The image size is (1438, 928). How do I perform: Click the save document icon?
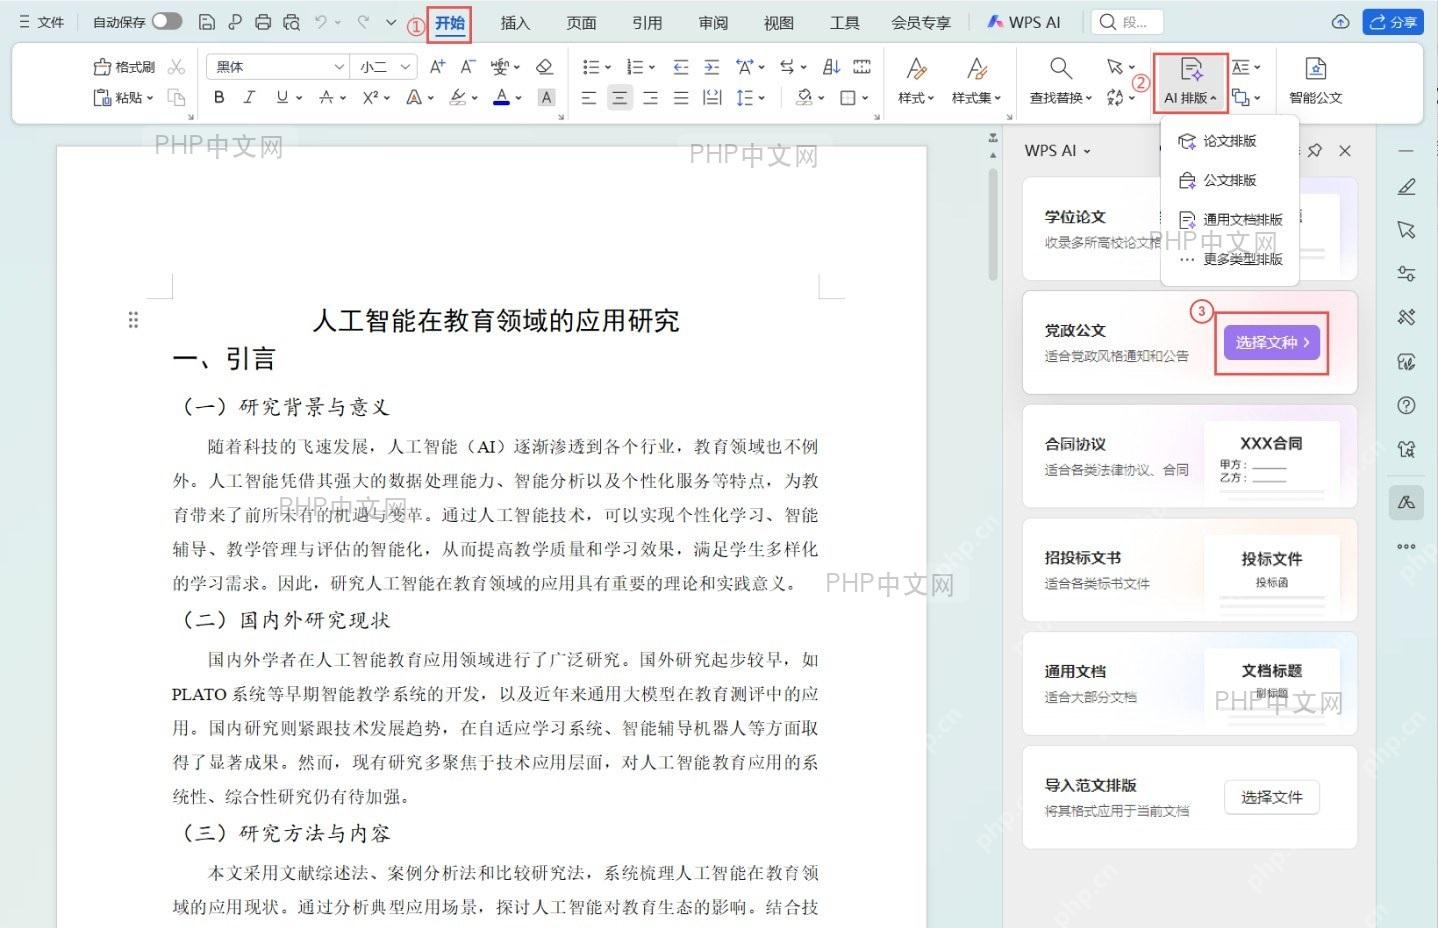pos(207,21)
